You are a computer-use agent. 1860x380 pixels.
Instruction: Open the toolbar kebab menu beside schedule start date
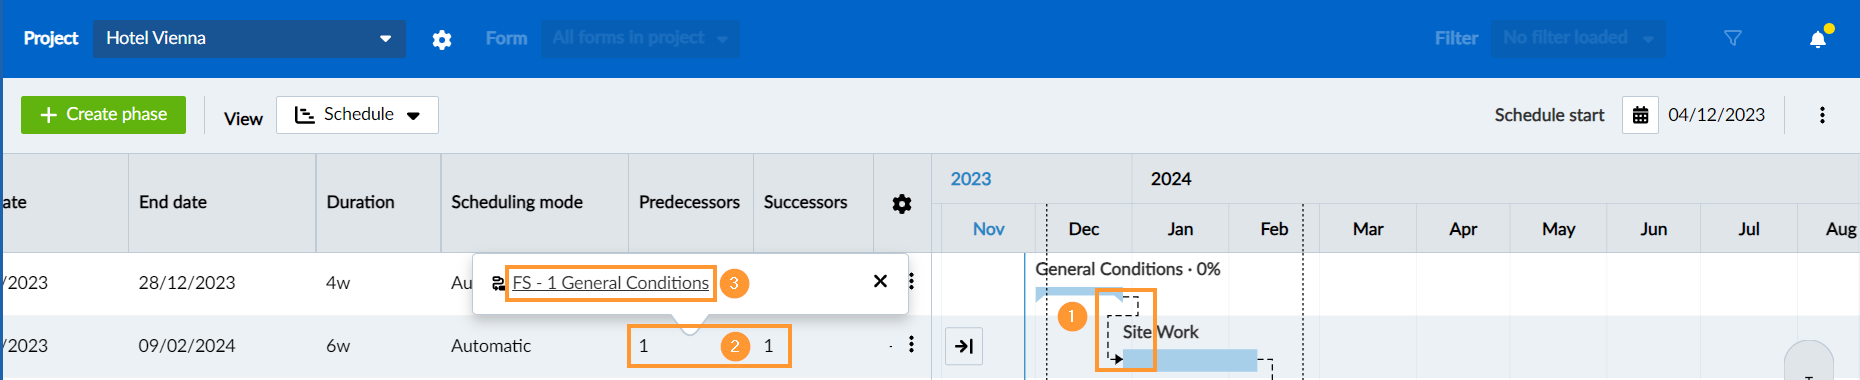click(1822, 115)
